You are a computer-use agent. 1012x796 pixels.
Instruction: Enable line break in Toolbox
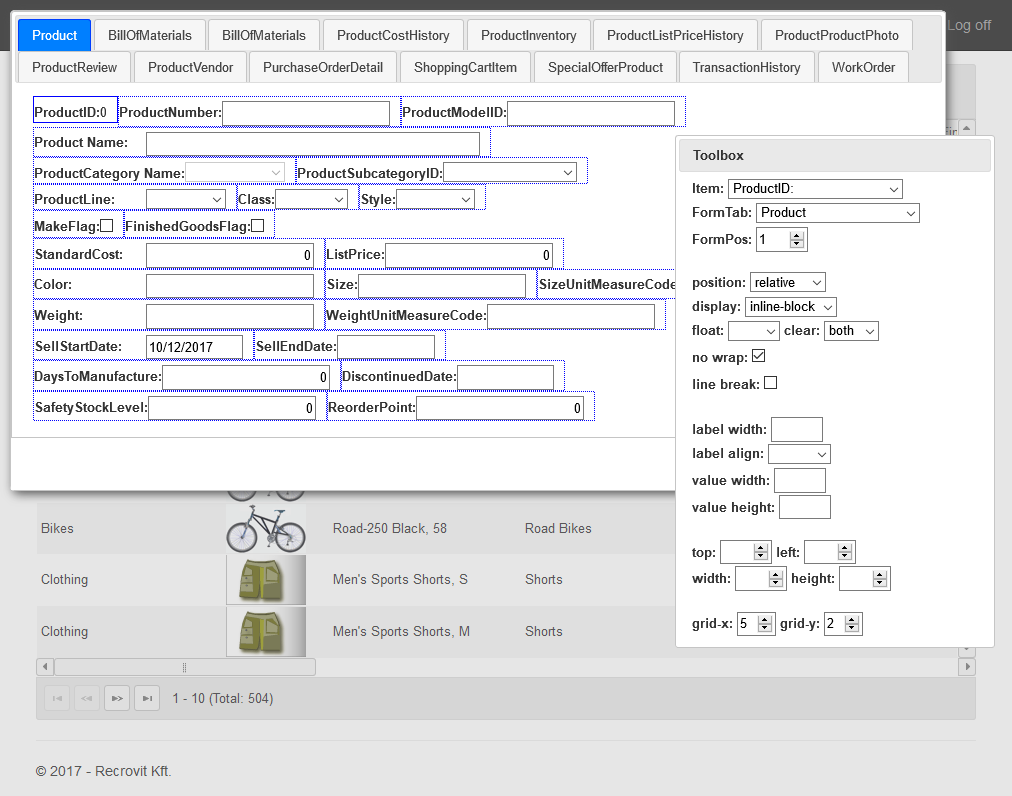click(770, 383)
